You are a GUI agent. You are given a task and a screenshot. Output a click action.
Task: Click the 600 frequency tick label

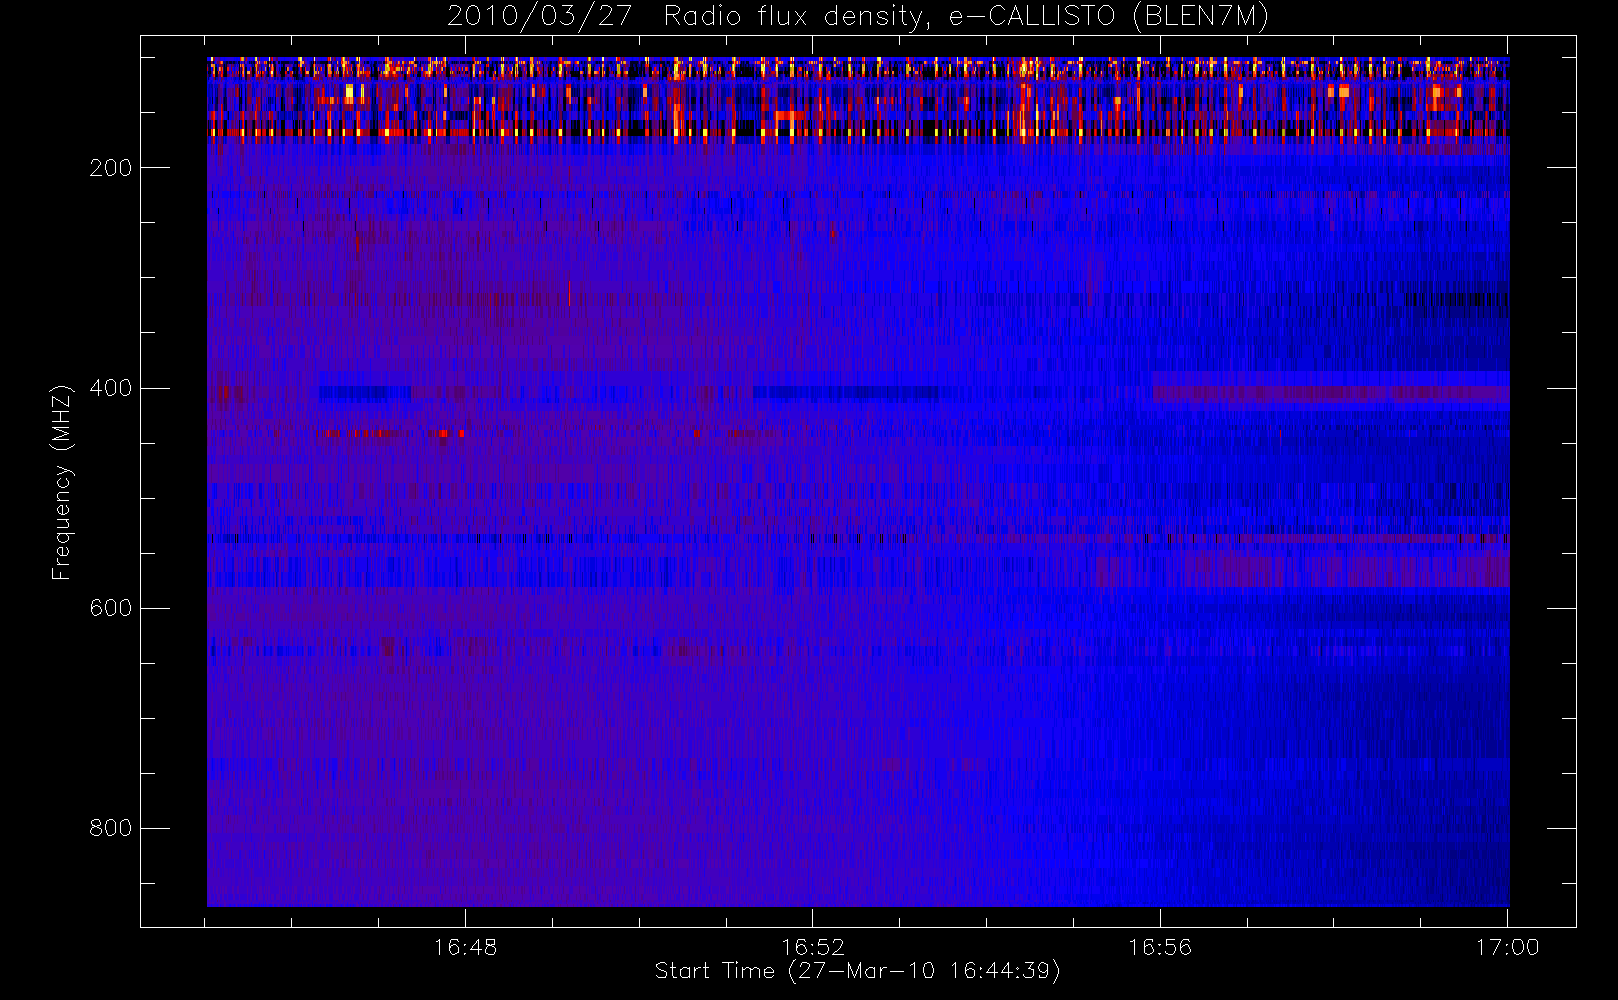pos(110,608)
